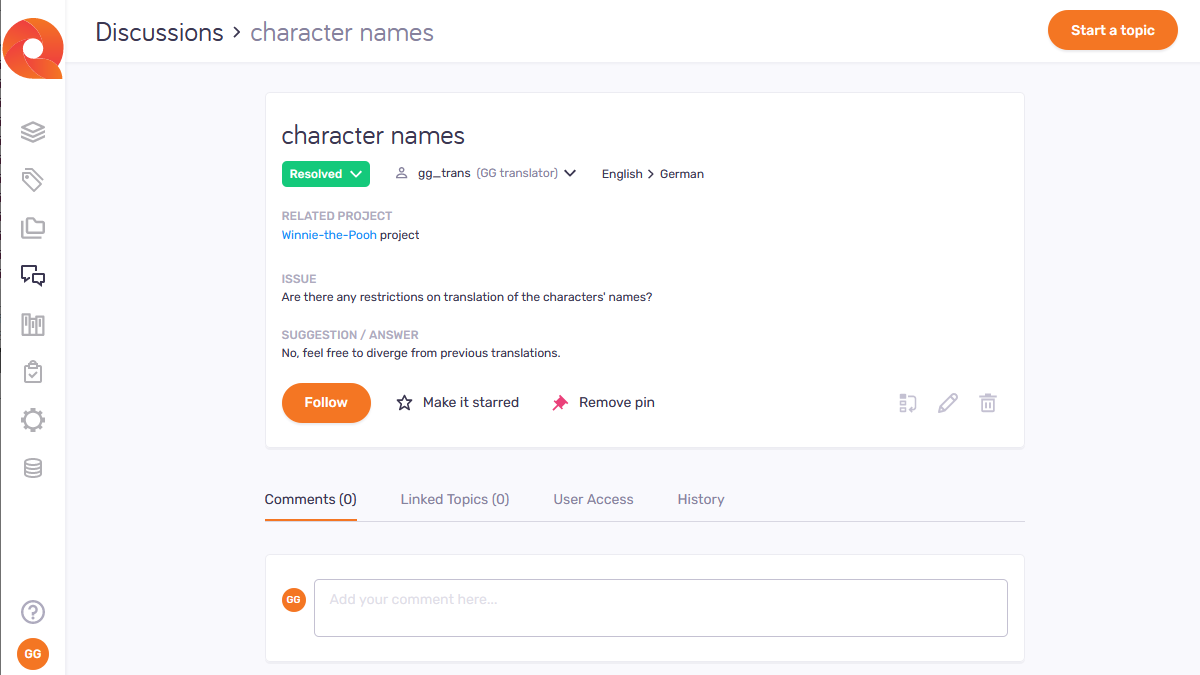Click the Add your comment field

click(660, 607)
